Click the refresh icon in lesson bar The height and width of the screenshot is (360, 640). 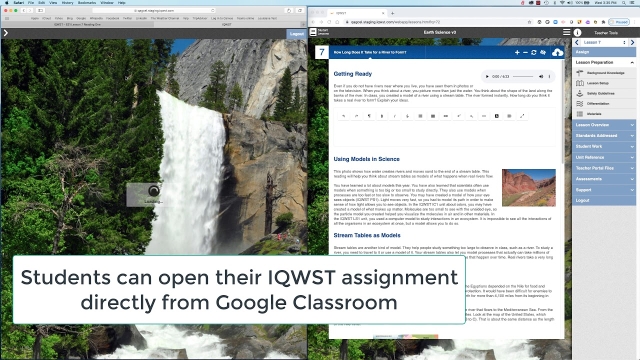[x=533, y=52]
